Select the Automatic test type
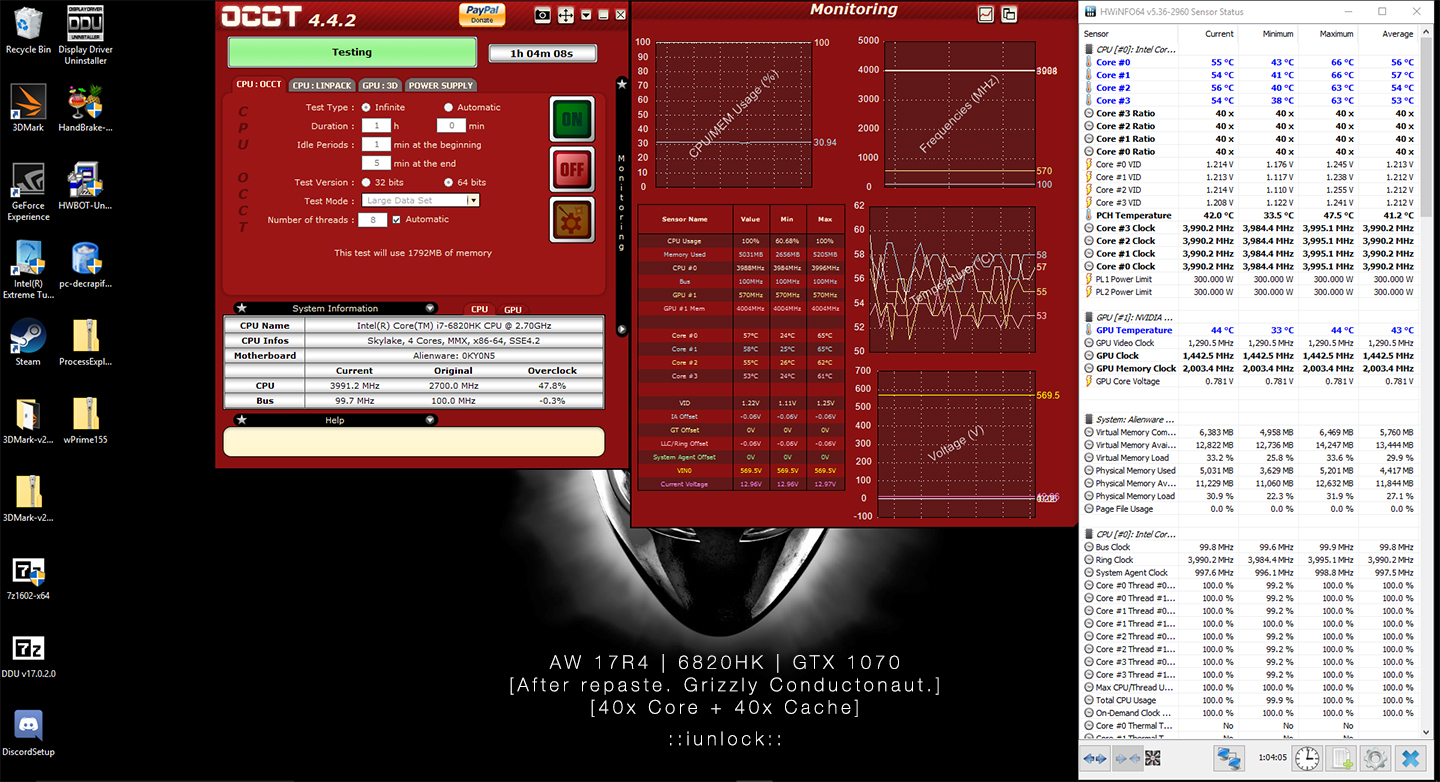This screenshot has height=782, width=1440. pyautogui.click(x=448, y=107)
